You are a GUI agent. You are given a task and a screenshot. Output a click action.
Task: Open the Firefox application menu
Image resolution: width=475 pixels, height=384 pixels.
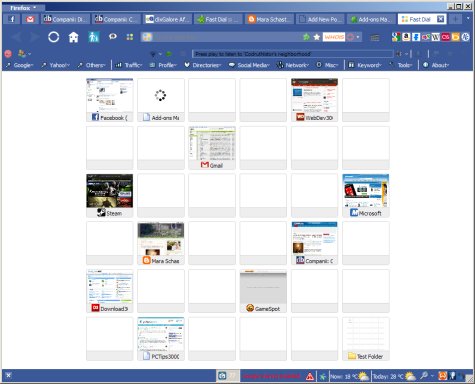(23, 7)
